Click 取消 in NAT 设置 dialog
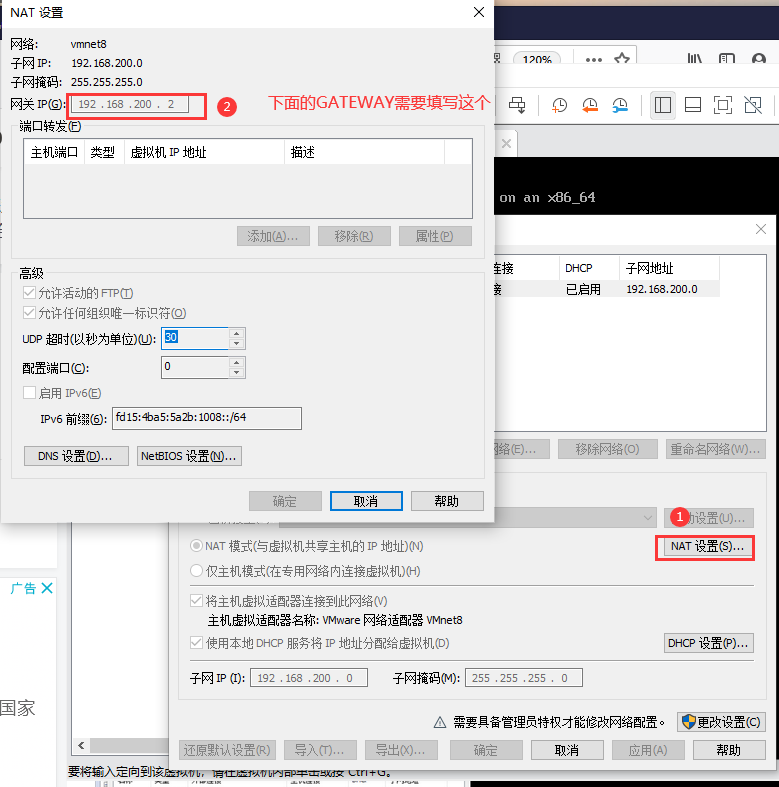The image size is (779, 787). click(x=366, y=501)
